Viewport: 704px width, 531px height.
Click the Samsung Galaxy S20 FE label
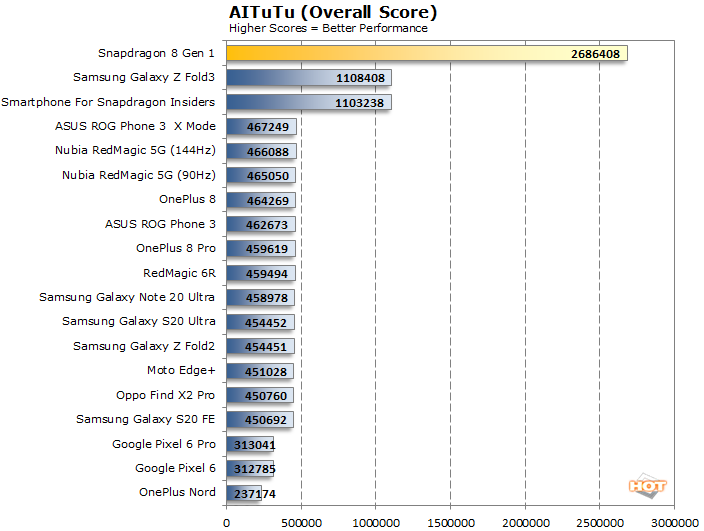[145, 419]
